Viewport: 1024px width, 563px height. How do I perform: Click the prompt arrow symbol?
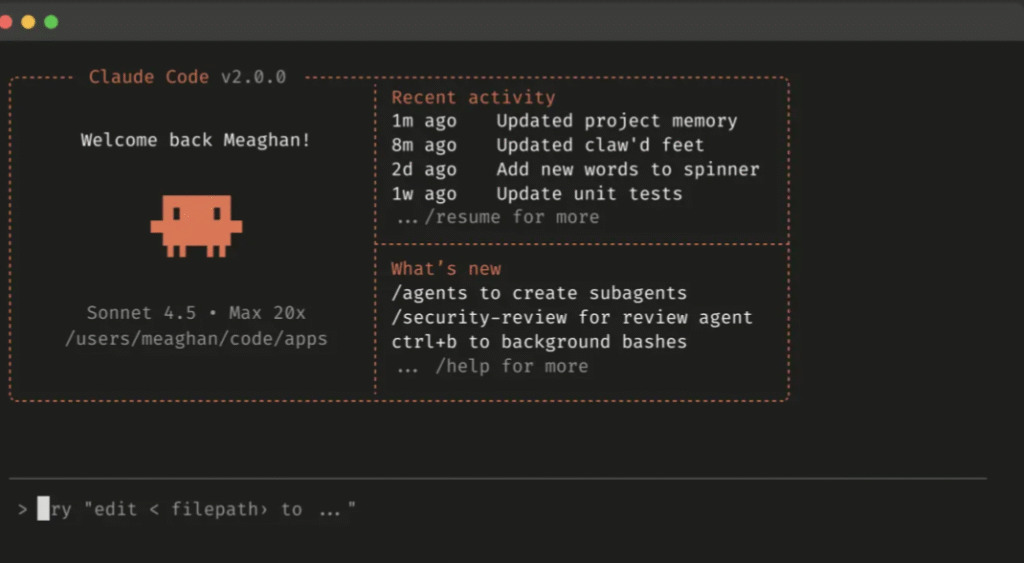pos(22,510)
